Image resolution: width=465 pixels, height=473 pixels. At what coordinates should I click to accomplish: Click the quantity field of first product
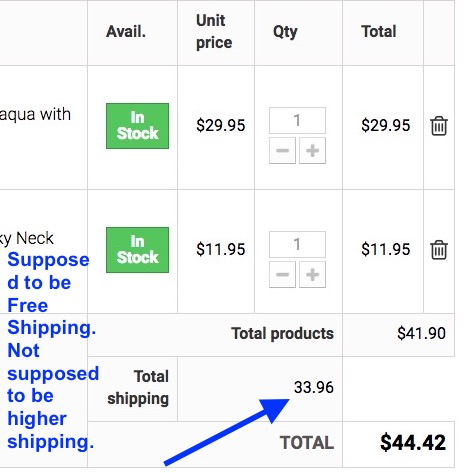pos(297,120)
